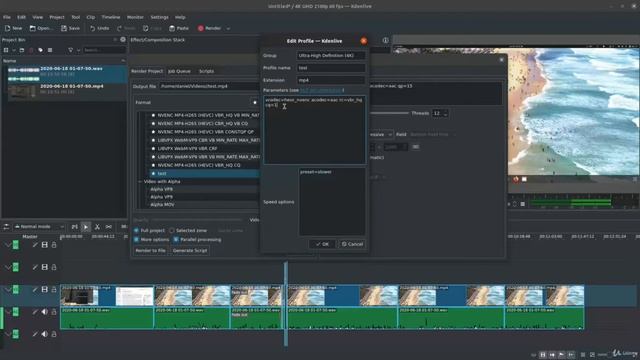
Task: Click the Save toolbar button
Action: click(x=71, y=28)
